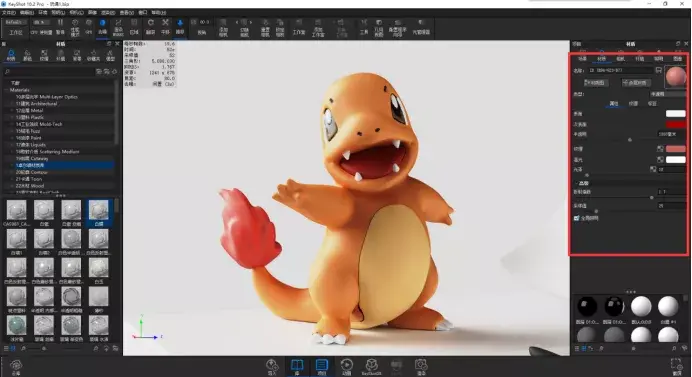Open the Animation (动画) bottom icon
The width and height of the screenshot is (692, 377).
(x=347, y=367)
